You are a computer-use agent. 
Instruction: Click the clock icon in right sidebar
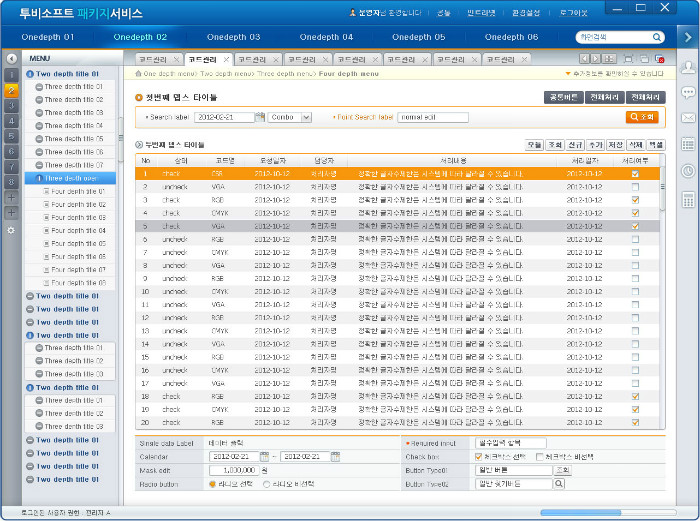pos(688,171)
